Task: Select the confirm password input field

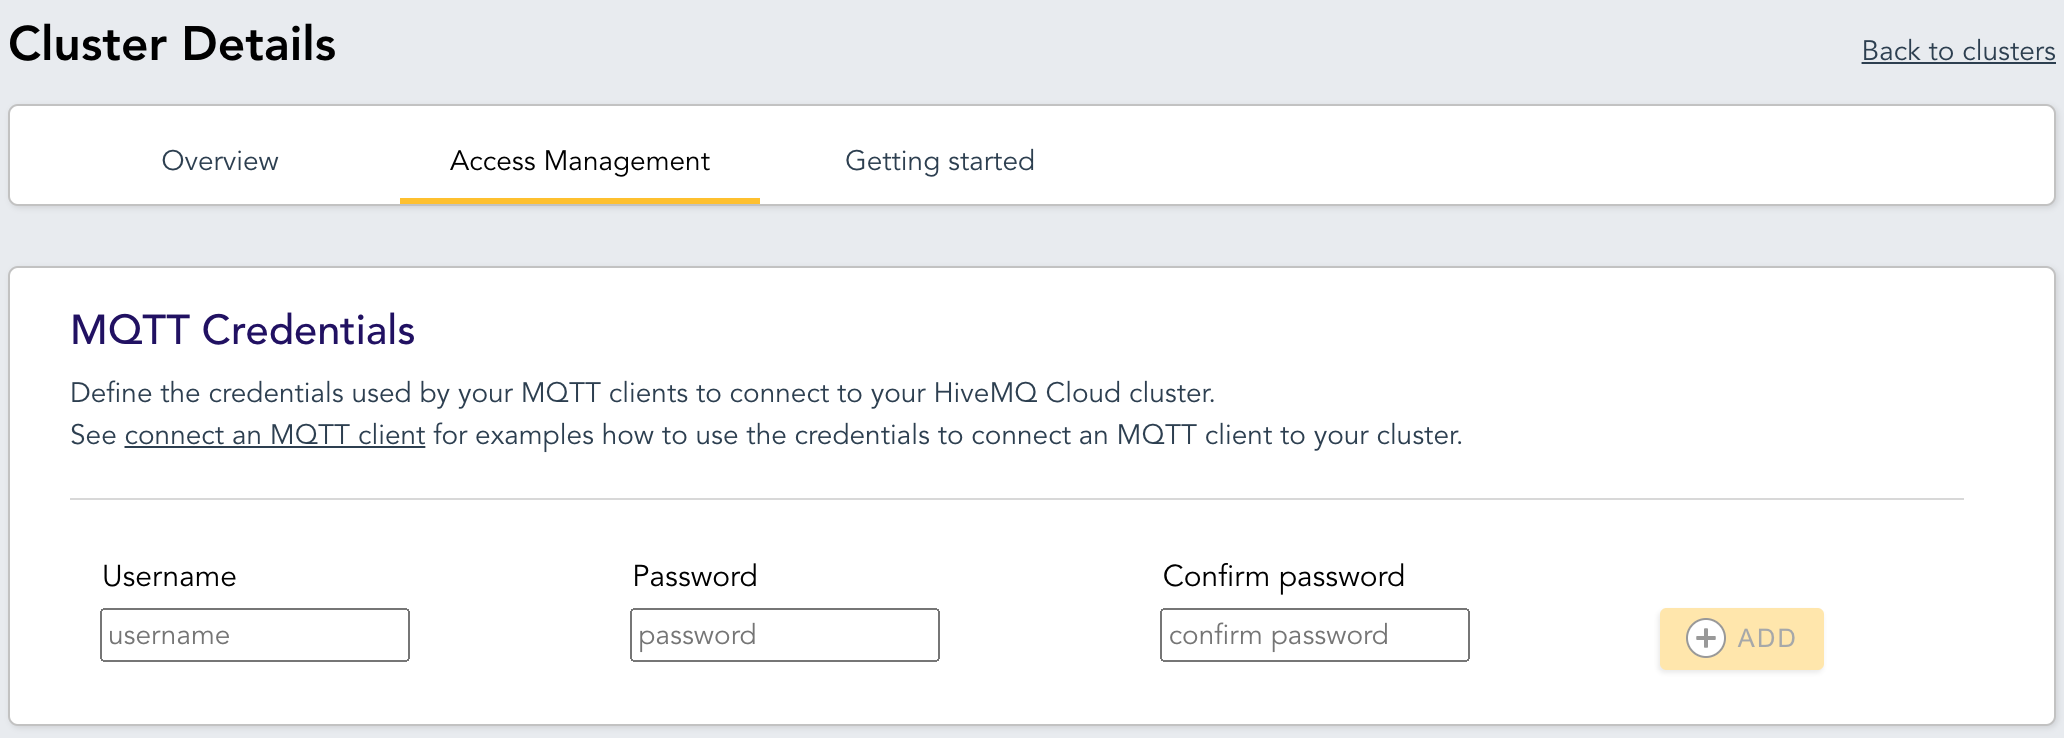Action: (1315, 635)
